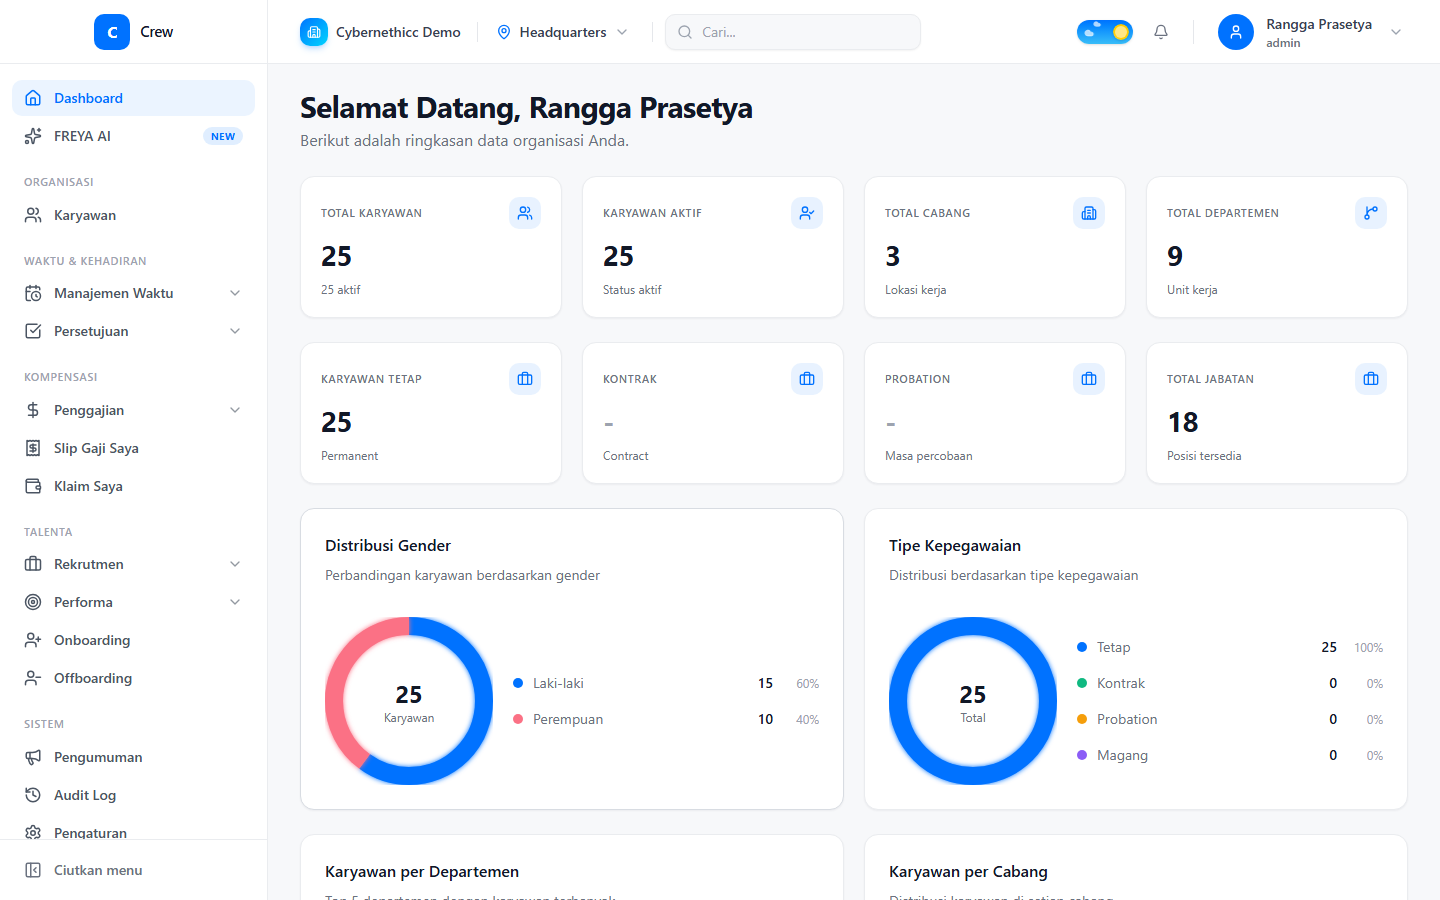Screen dimensions: 1440x900
Task: Click the Total Departemen branch icon
Action: (x=1371, y=213)
